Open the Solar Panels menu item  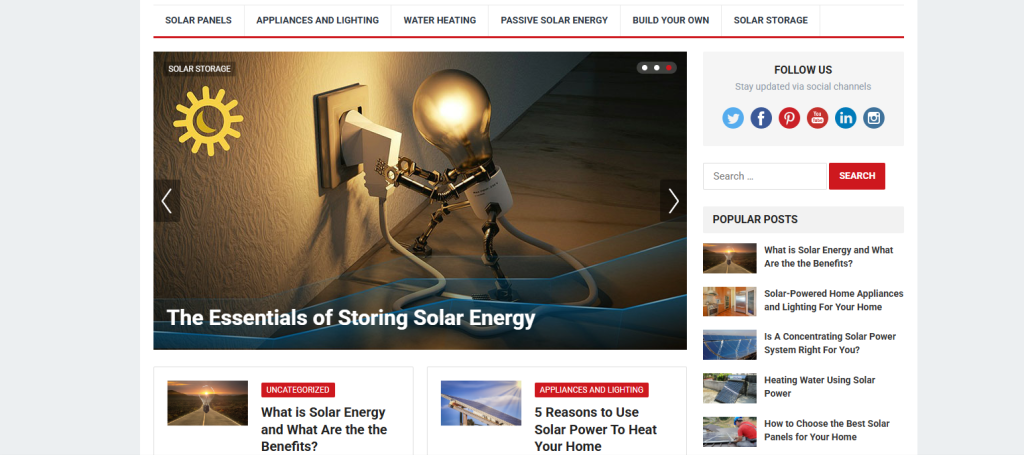tap(199, 20)
